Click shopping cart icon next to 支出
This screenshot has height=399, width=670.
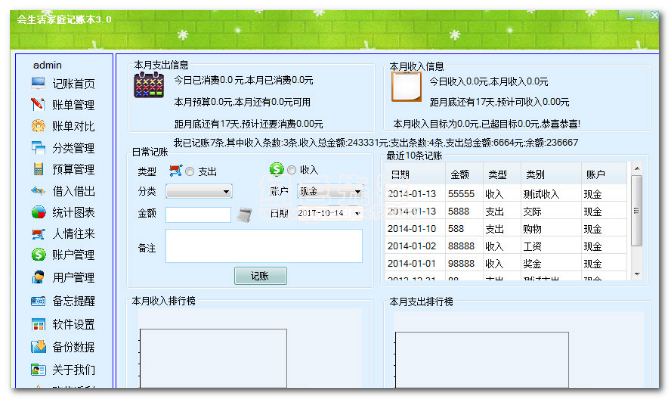[175, 170]
